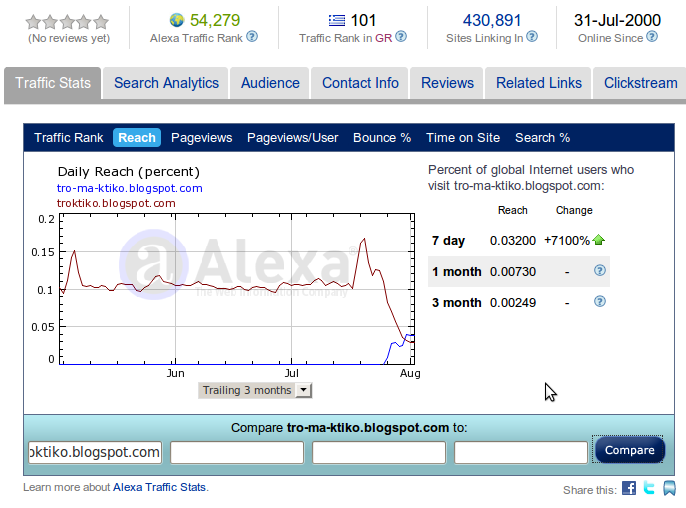The image size is (686, 508).
Task: Open the Reviews tab
Action: click(447, 83)
